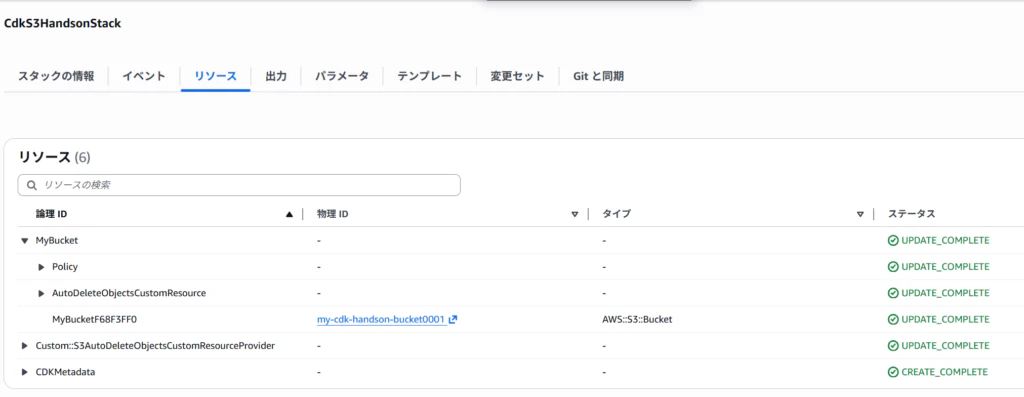Click the status check icon for MyBucket

893,240
